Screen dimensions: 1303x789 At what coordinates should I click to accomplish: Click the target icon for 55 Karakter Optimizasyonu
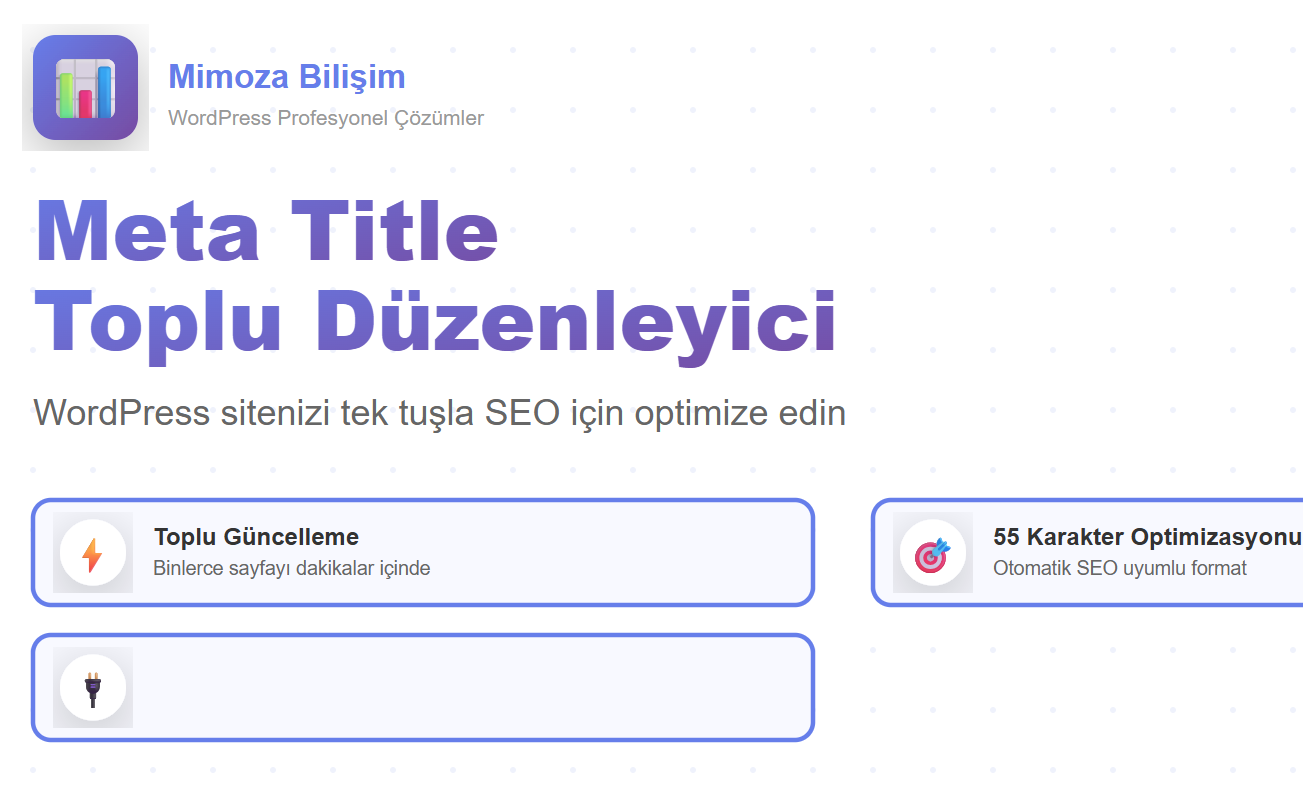932,552
